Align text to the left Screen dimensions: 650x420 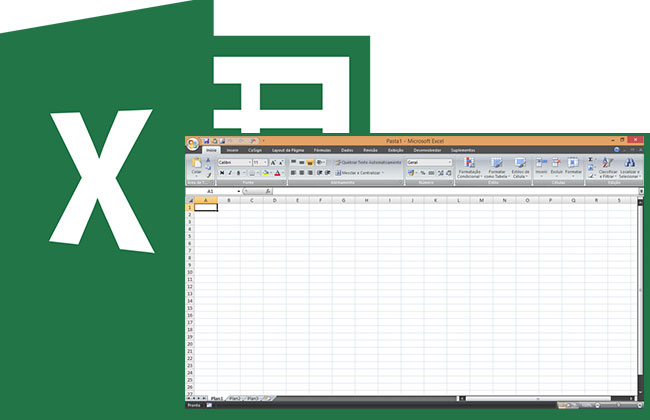point(293,172)
